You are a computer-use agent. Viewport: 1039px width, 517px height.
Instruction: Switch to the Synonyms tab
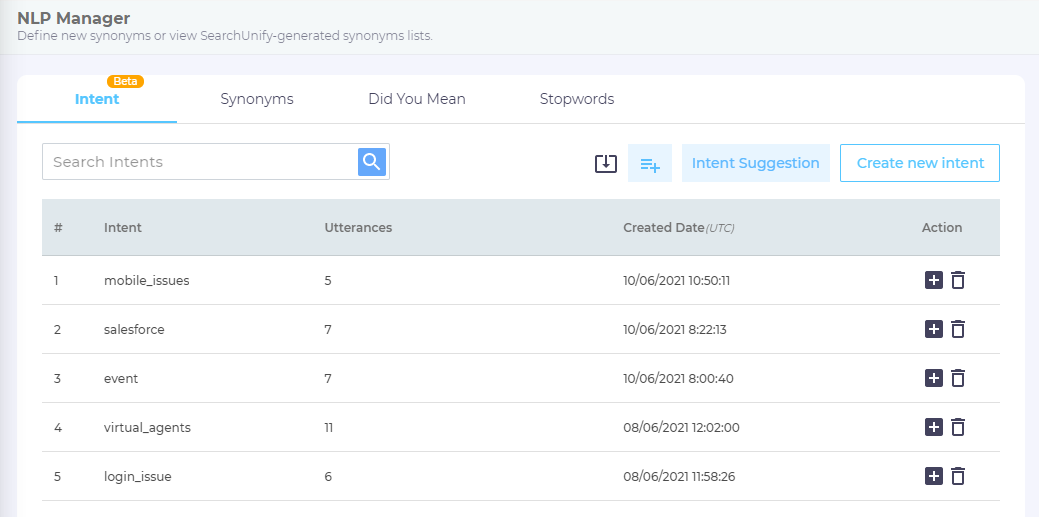click(x=257, y=99)
